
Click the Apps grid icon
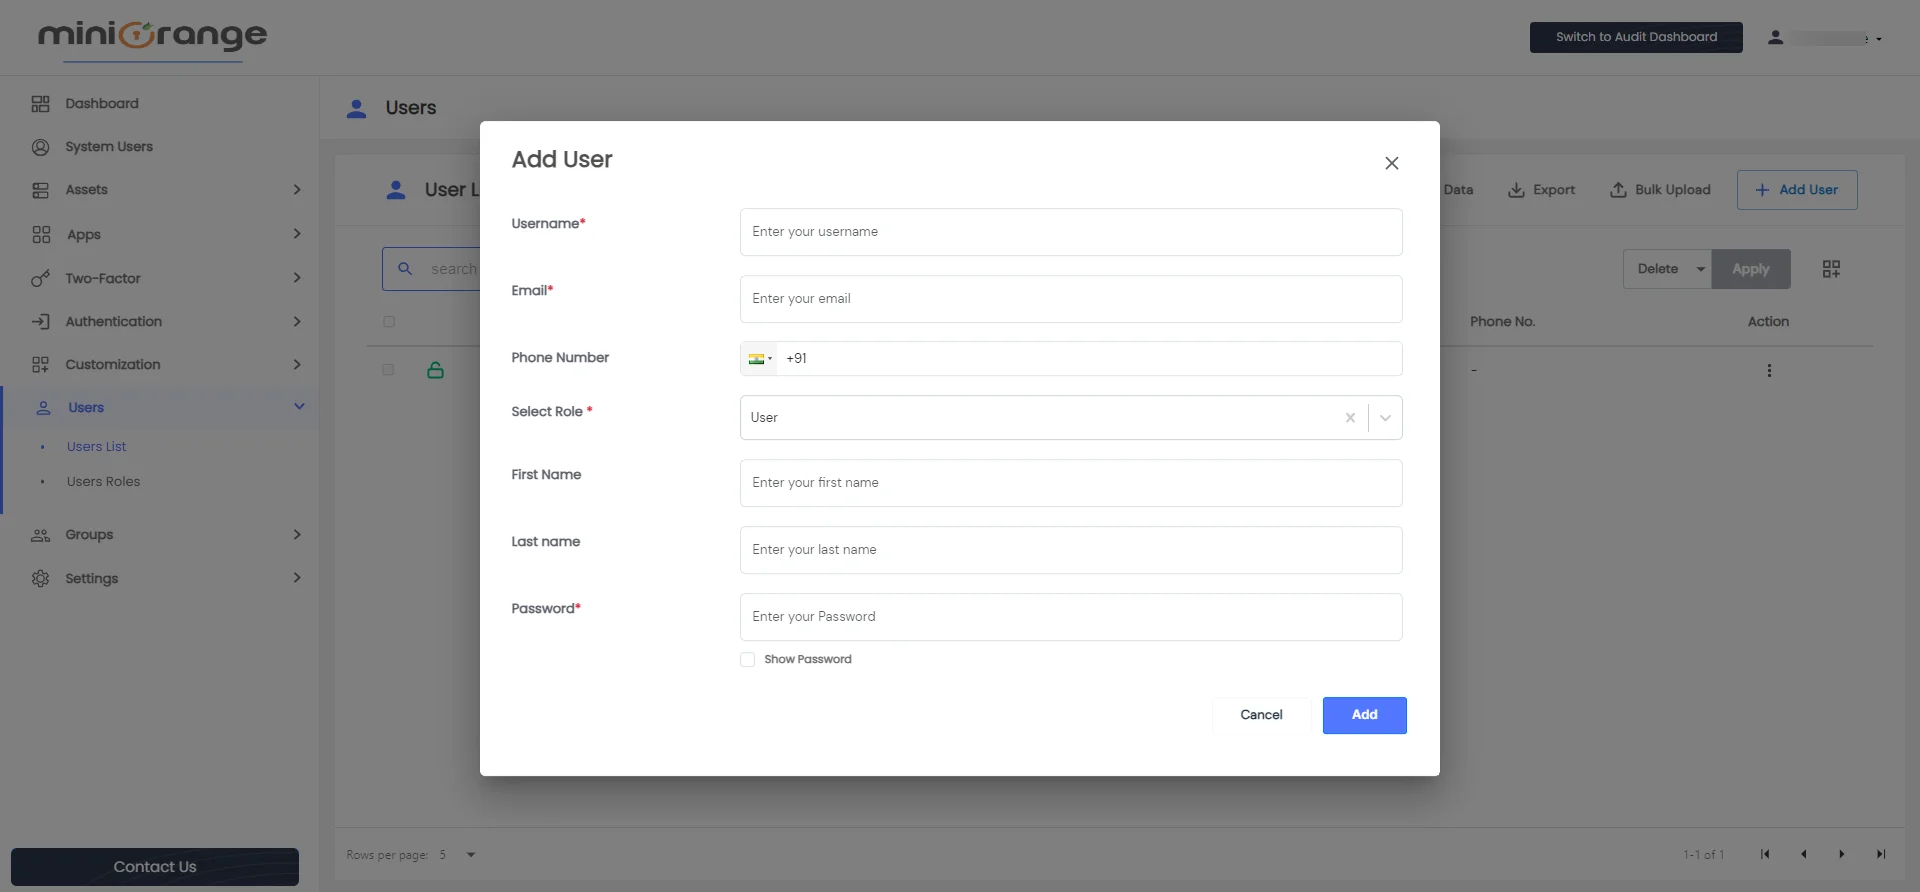[41, 235]
